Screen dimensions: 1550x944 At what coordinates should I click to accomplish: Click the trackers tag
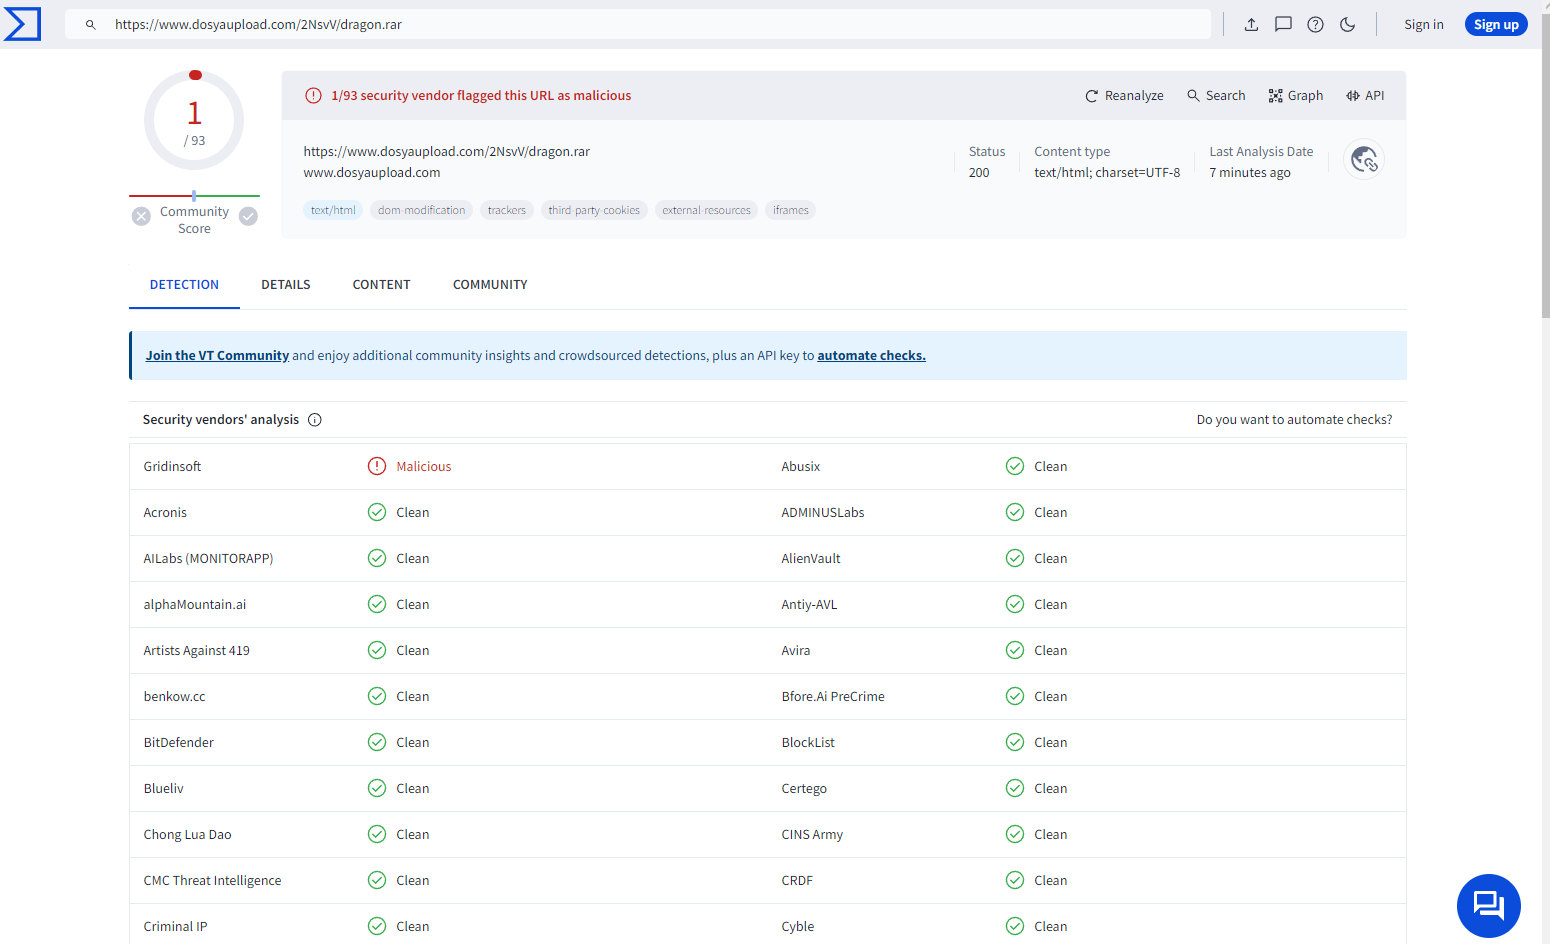tap(506, 210)
